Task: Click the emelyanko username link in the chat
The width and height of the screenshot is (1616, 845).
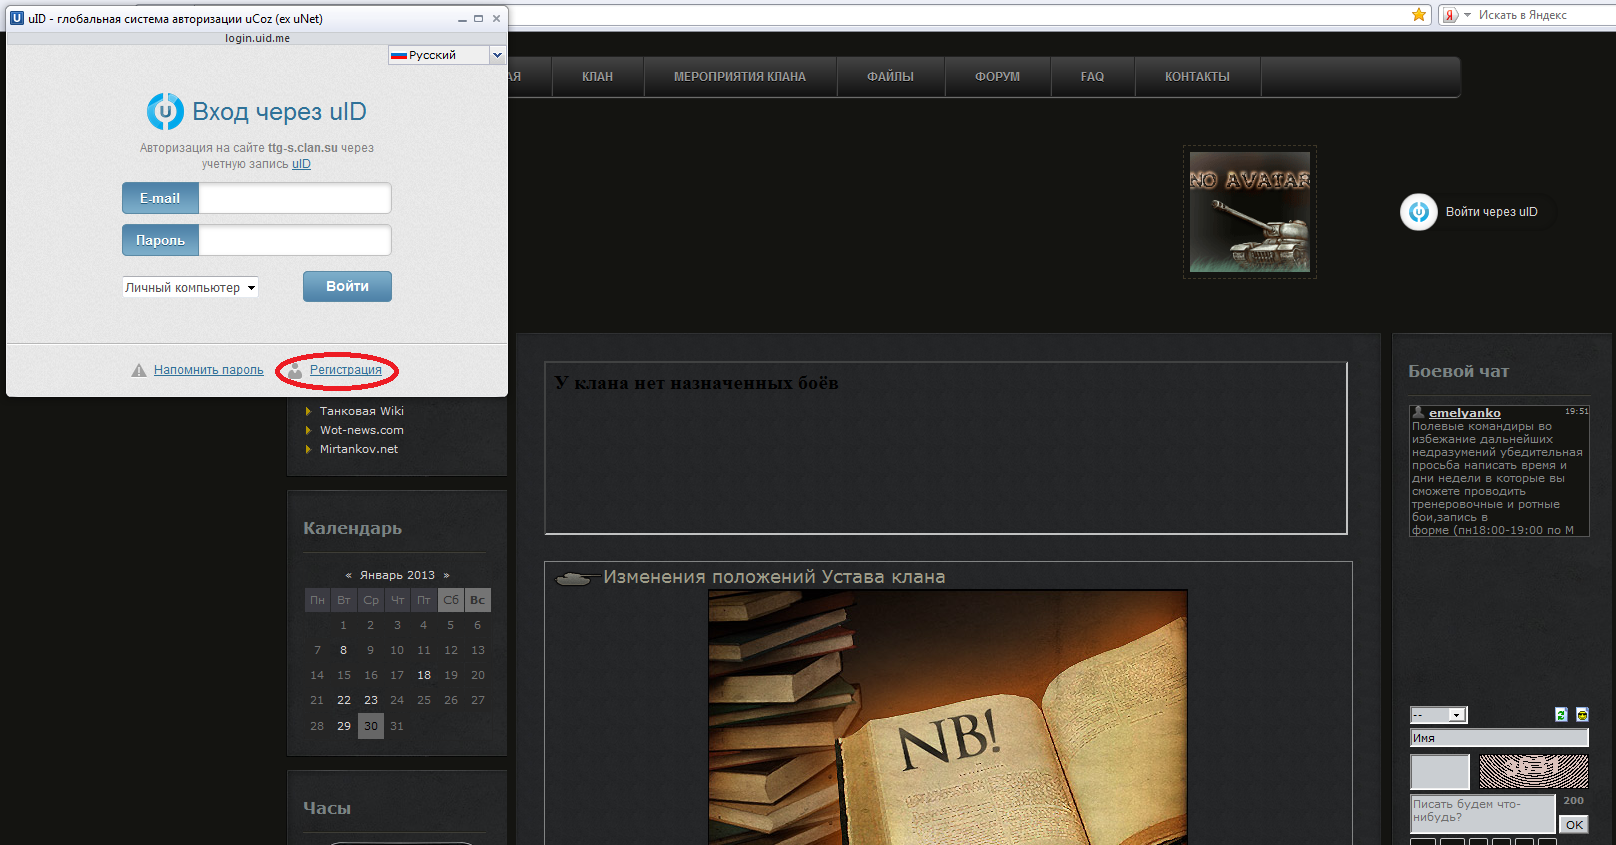Action: tap(1465, 412)
